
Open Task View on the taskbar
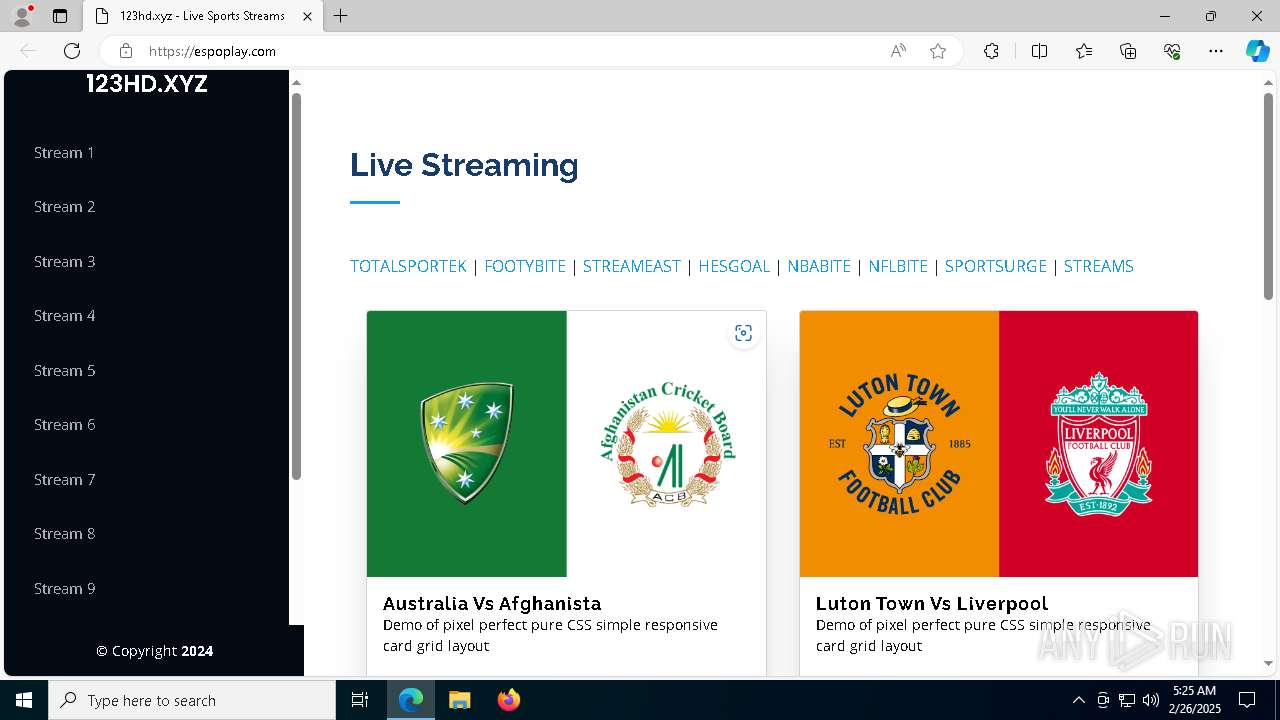pos(360,700)
